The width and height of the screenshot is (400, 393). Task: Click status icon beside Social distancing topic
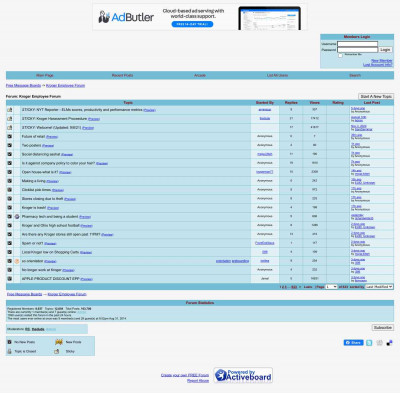[x=9, y=154]
